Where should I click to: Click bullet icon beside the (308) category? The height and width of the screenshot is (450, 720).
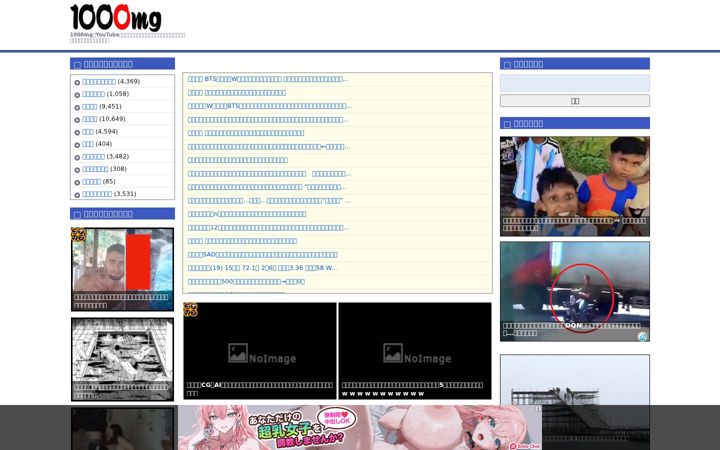(x=77, y=170)
